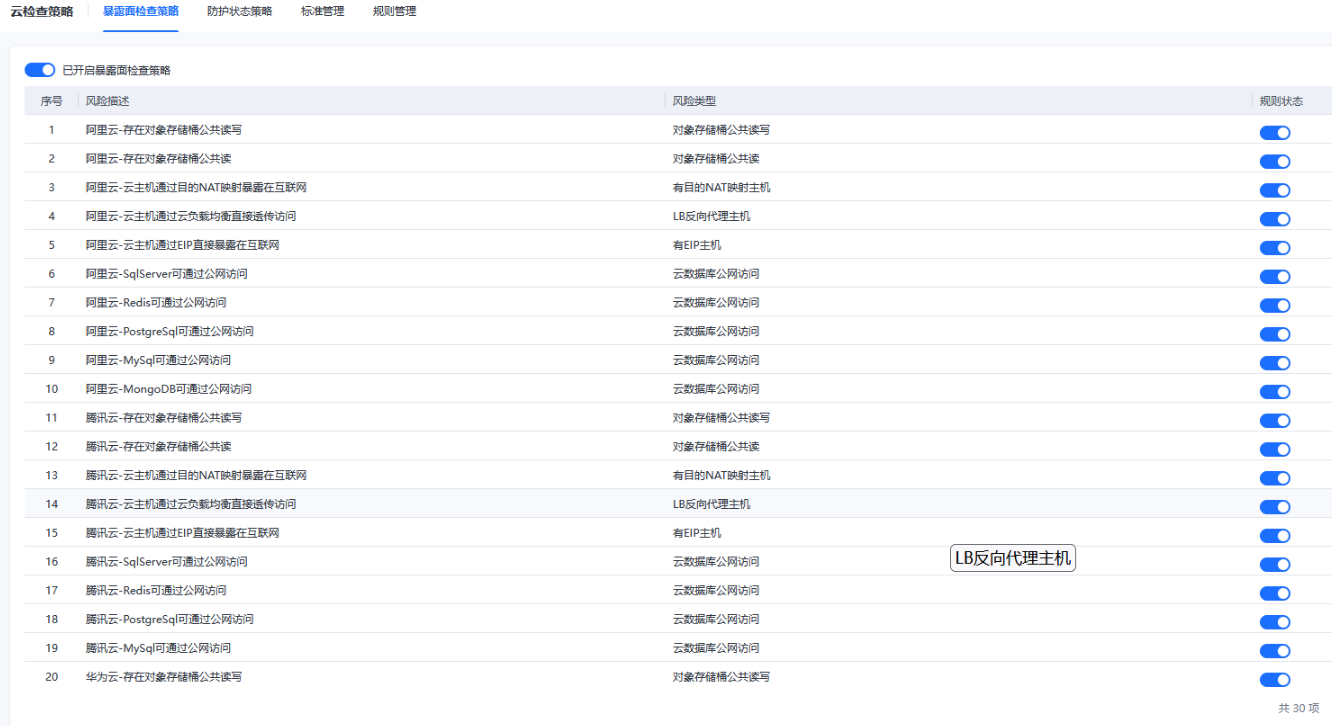This screenshot has width=1332, height=726.
Task: Select the 暴露面检查策略 tab
Action: [141, 12]
